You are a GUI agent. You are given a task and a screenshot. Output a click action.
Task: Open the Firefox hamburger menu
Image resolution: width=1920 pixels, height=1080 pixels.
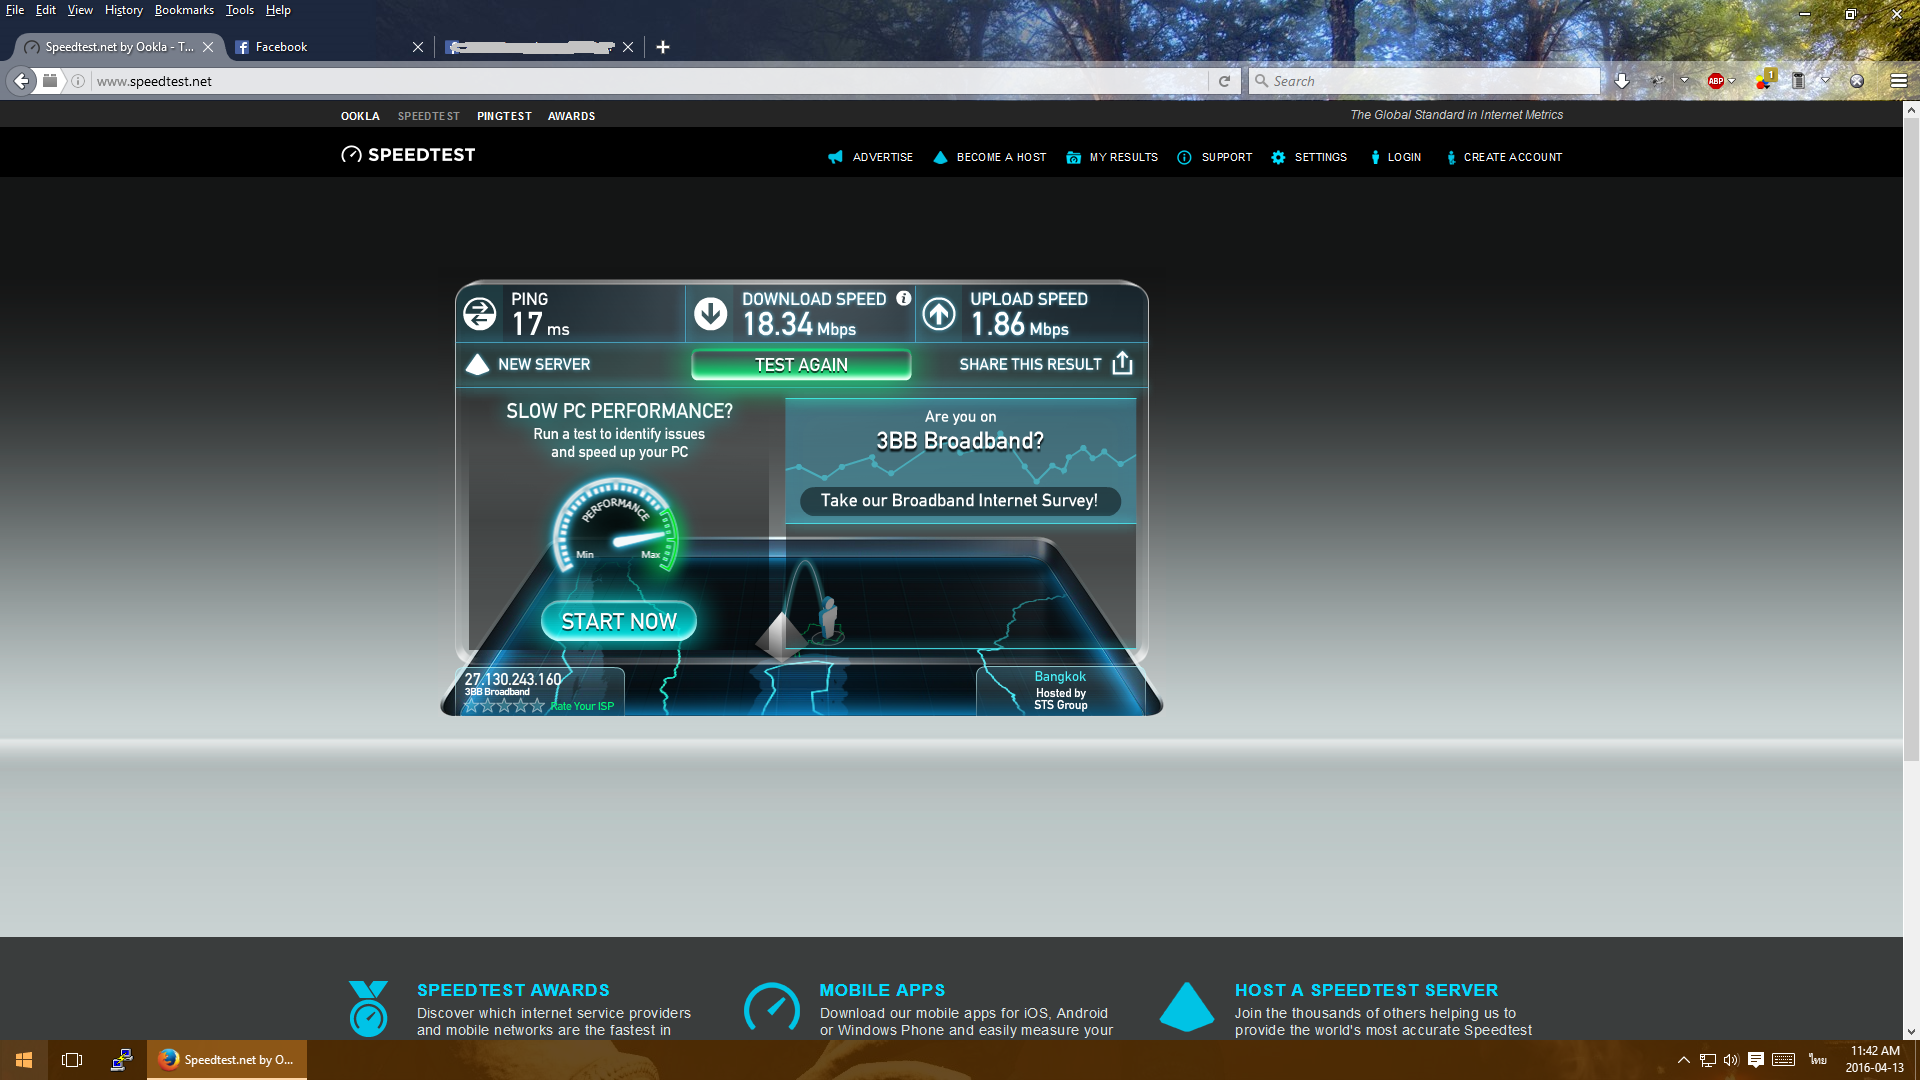pos(1898,81)
